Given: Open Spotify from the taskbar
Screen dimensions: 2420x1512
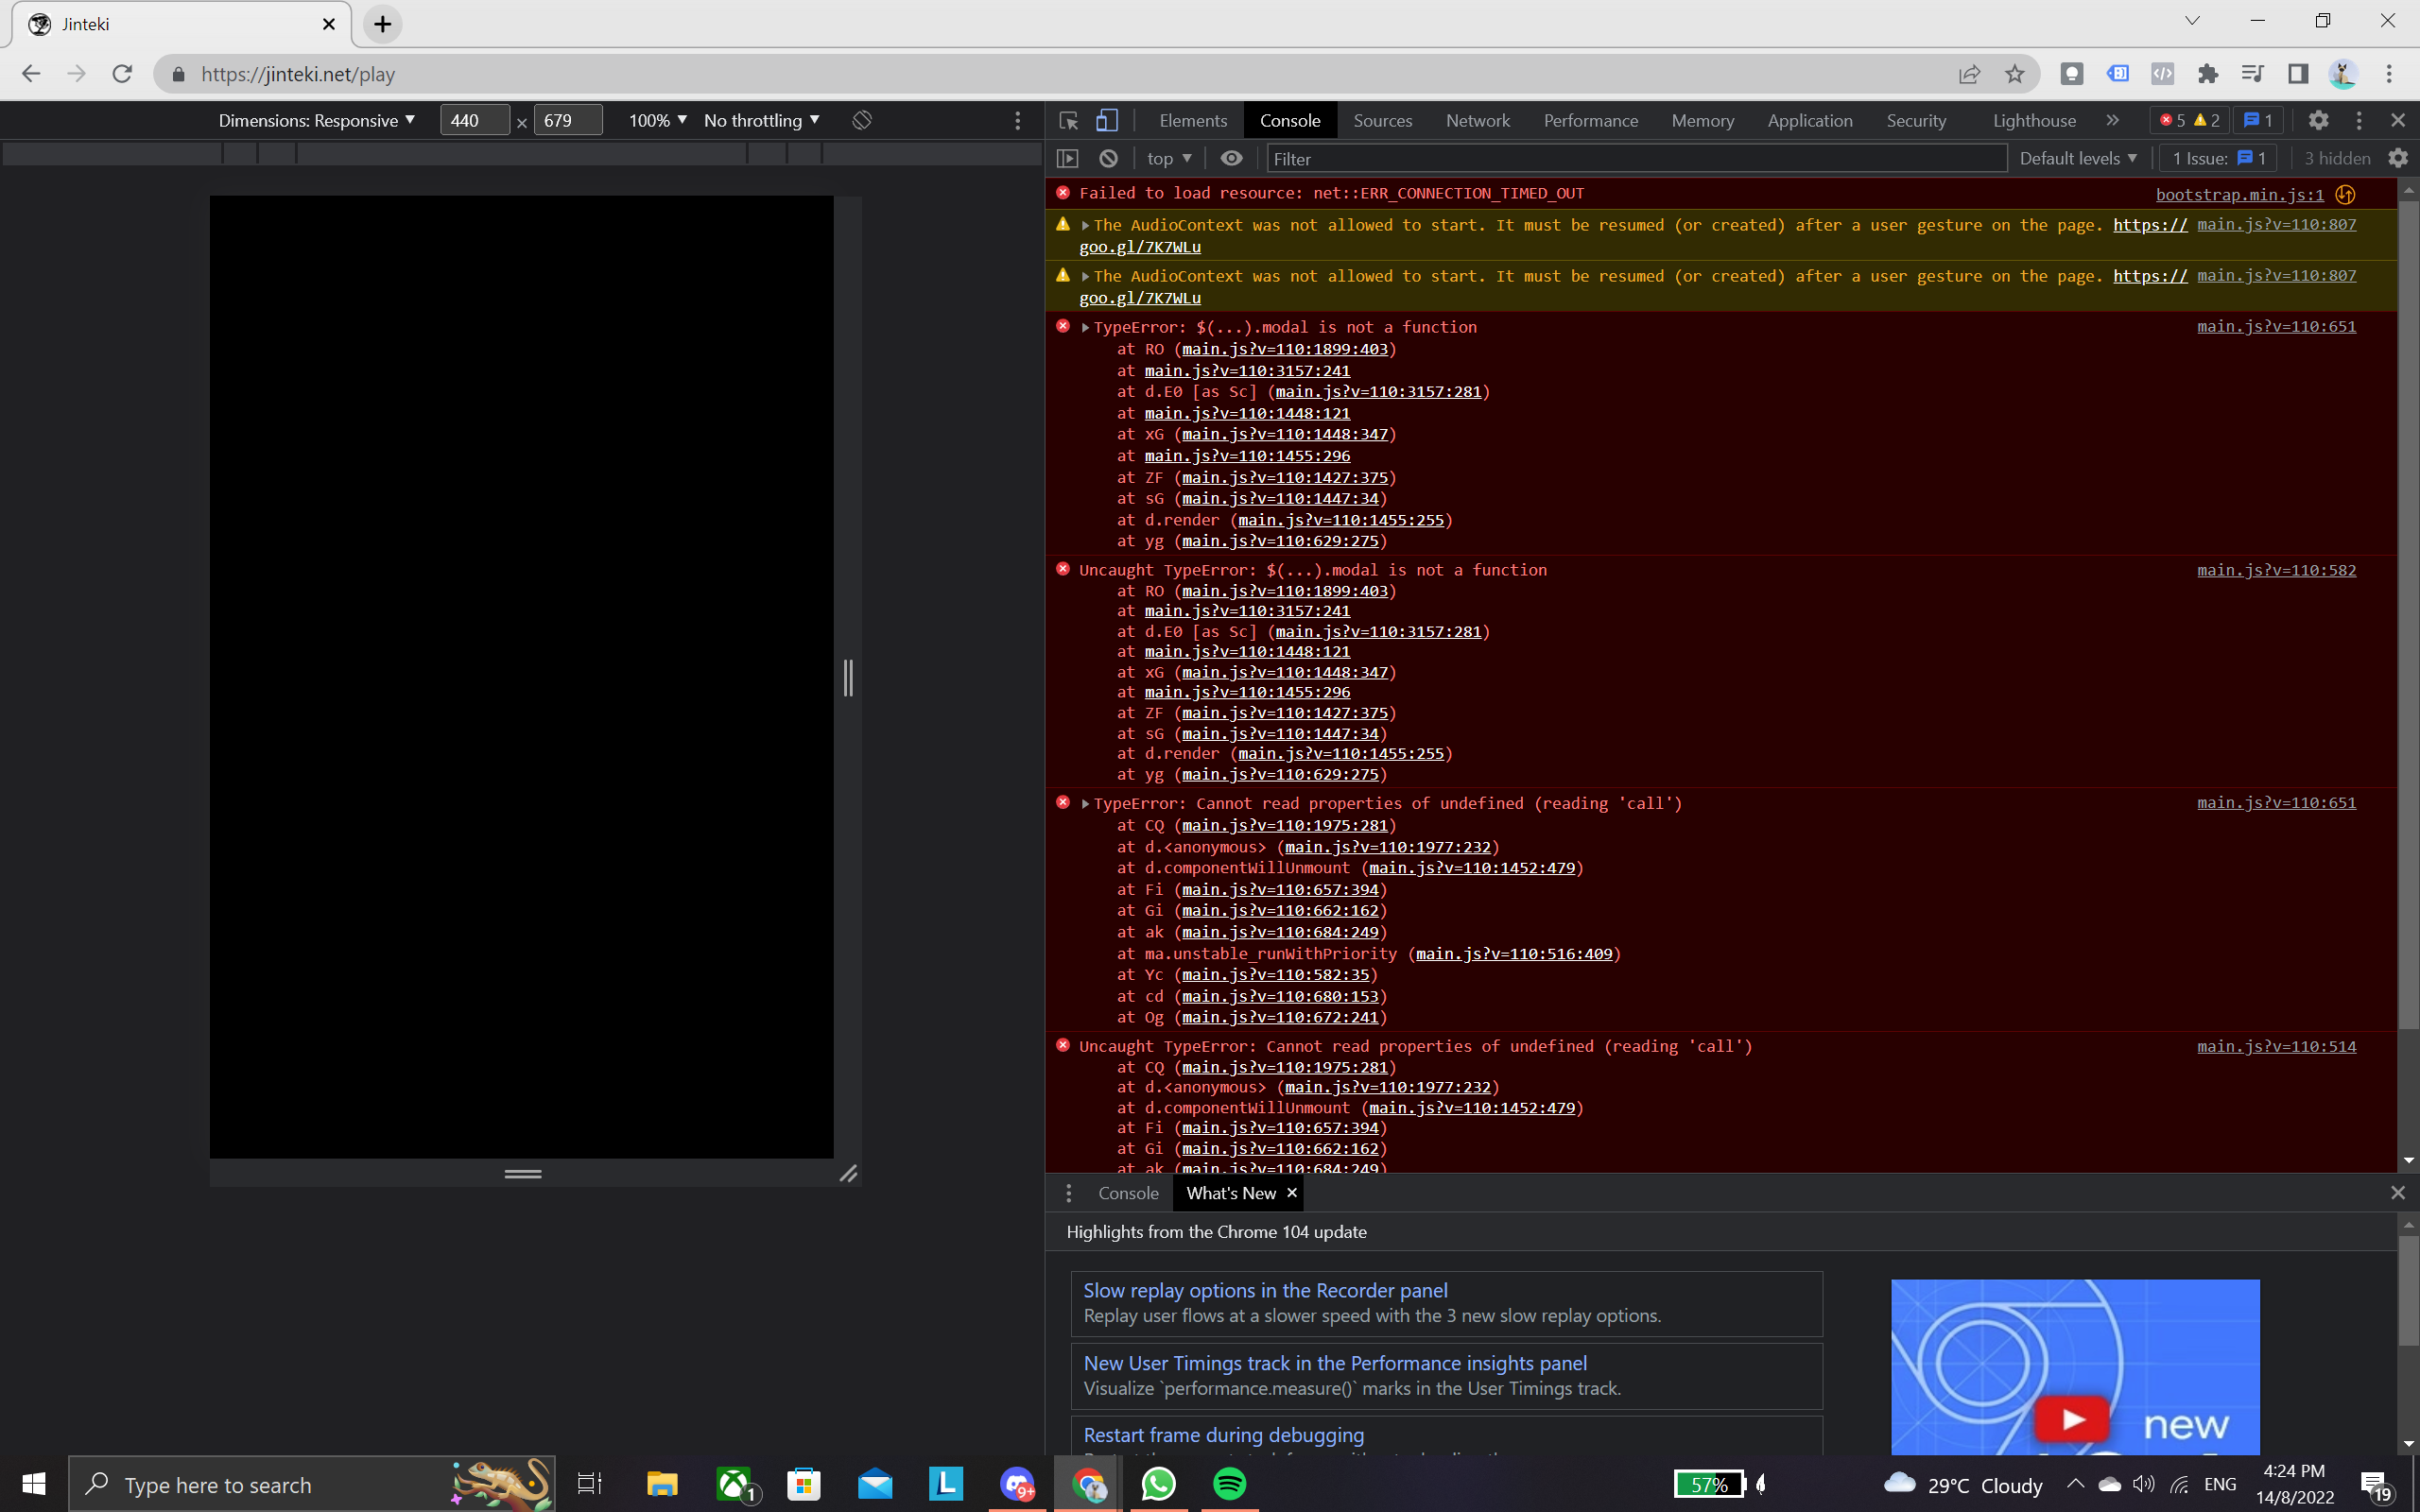Looking at the screenshot, I should [x=1229, y=1484].
